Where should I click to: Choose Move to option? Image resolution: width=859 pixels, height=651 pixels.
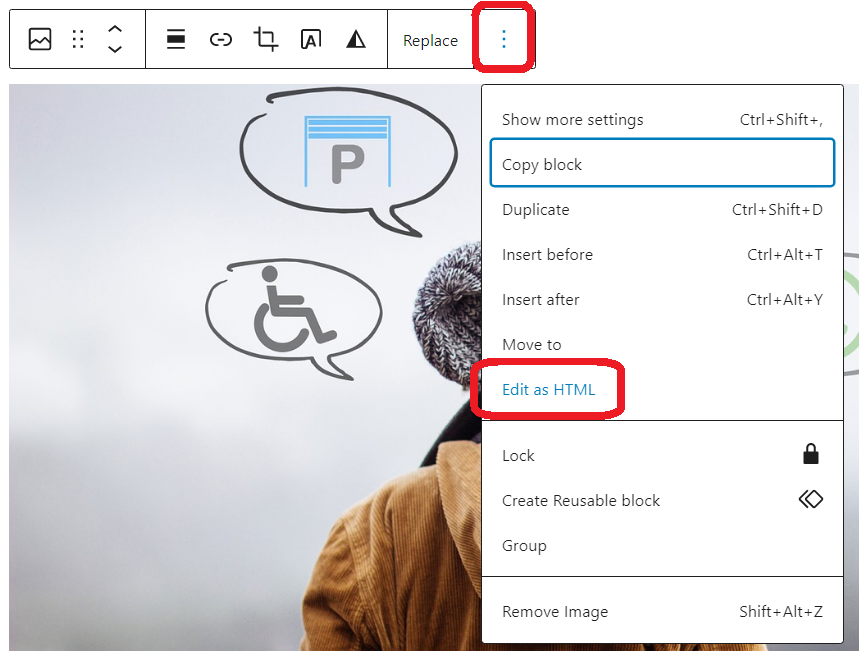click(x=662, y=344)
